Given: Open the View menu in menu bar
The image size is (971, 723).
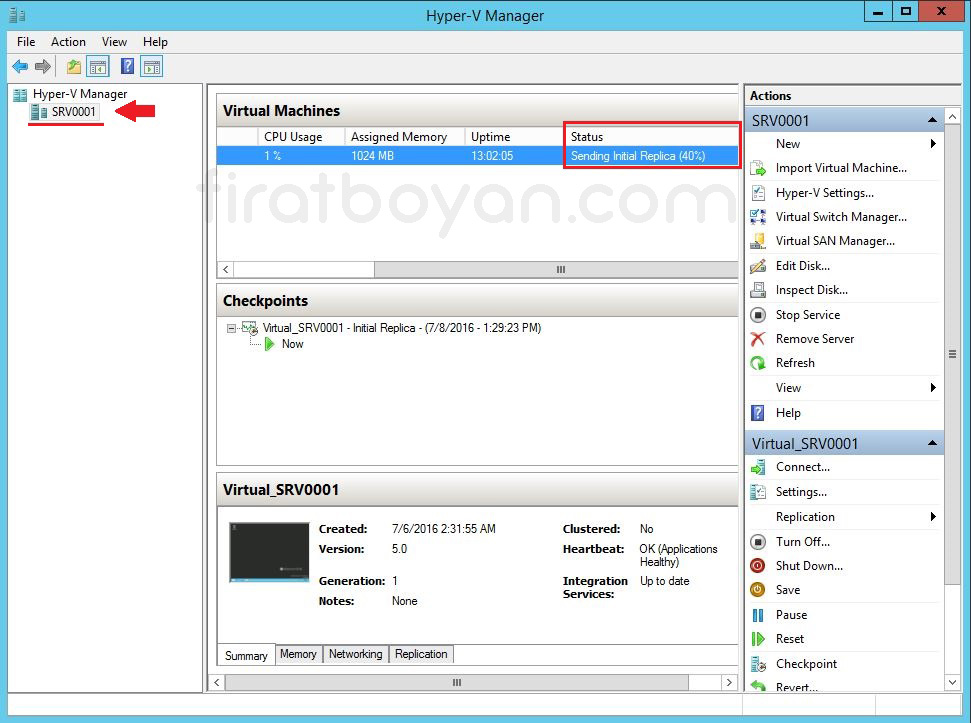Looking at the screenshot, I should click(x=115, y=41).
